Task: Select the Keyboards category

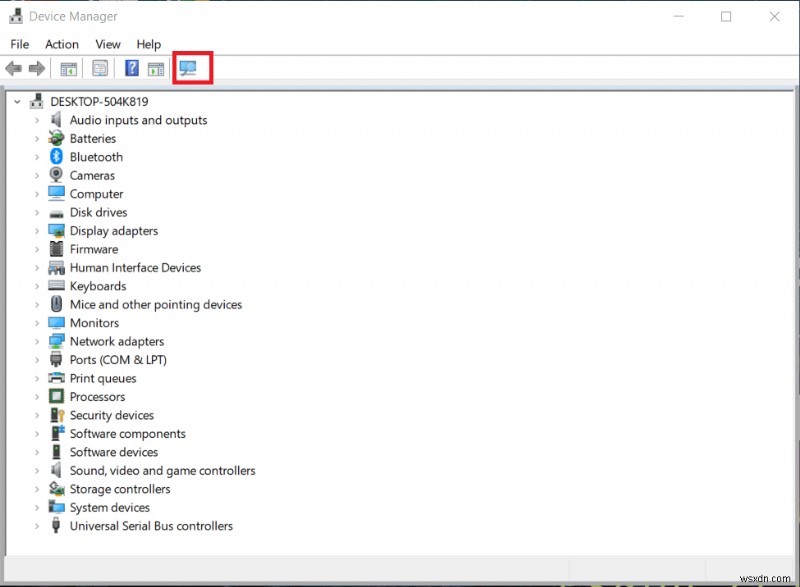Action: [x=98, y=286]
